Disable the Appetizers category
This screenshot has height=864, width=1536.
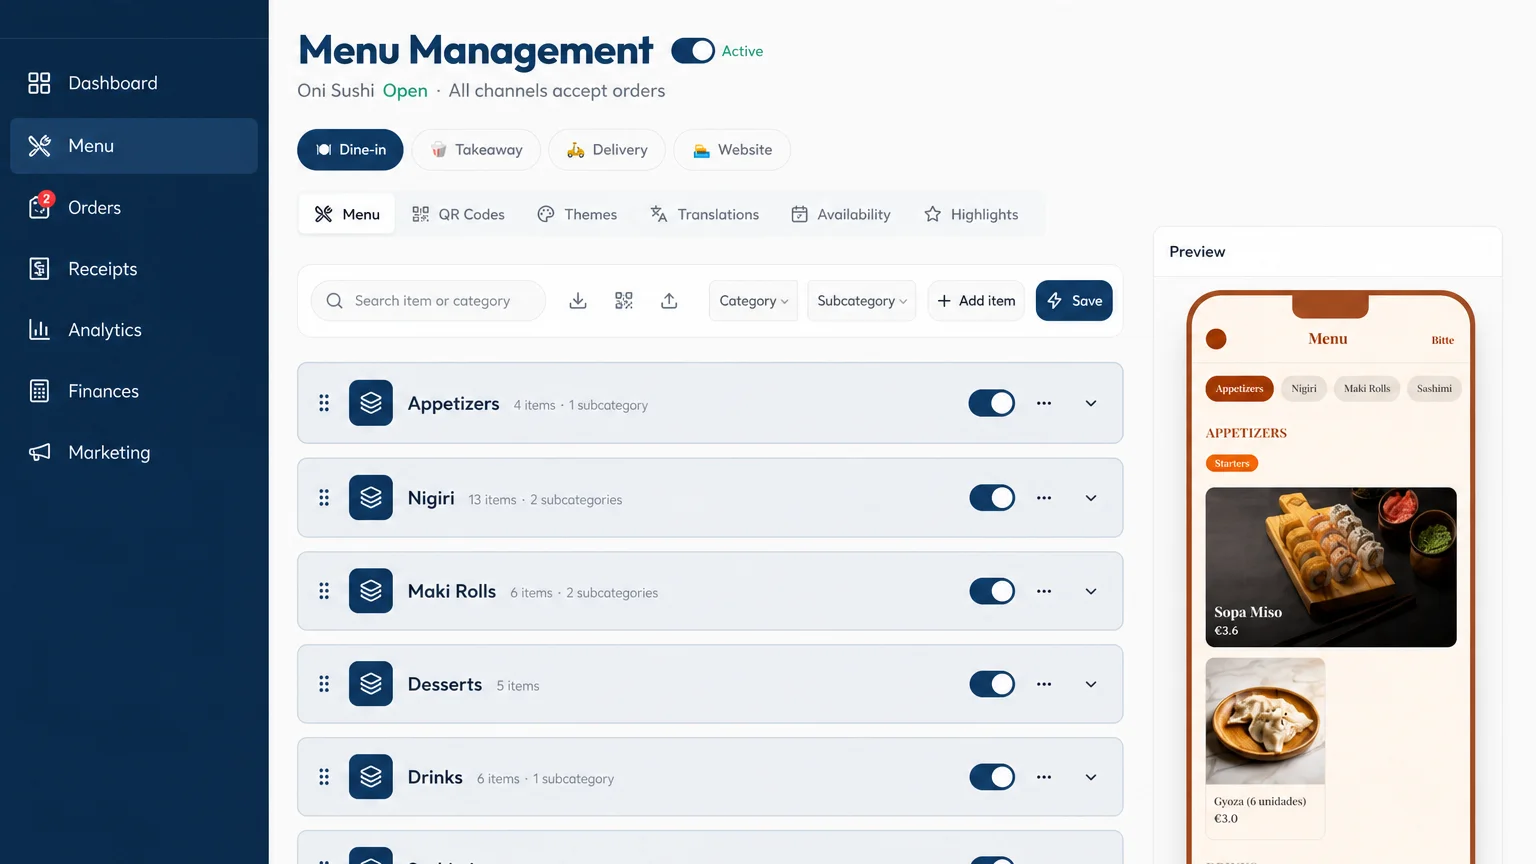[992, 403]
